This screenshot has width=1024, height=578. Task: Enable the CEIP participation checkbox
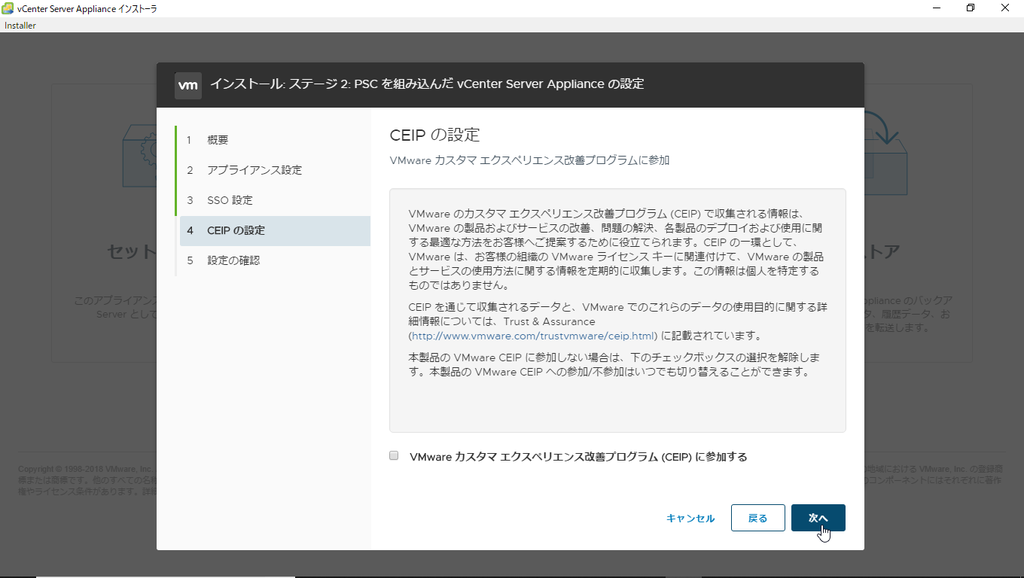394,456
